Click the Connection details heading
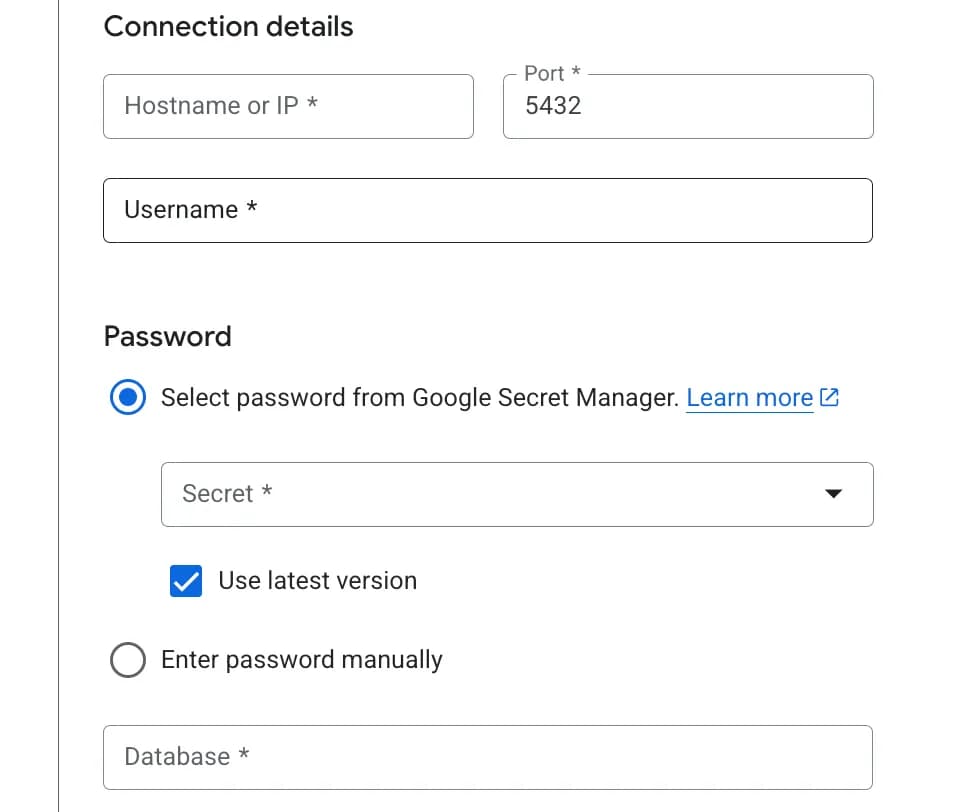960x812 pixels. pyautogui.click(x=228, y=26)
